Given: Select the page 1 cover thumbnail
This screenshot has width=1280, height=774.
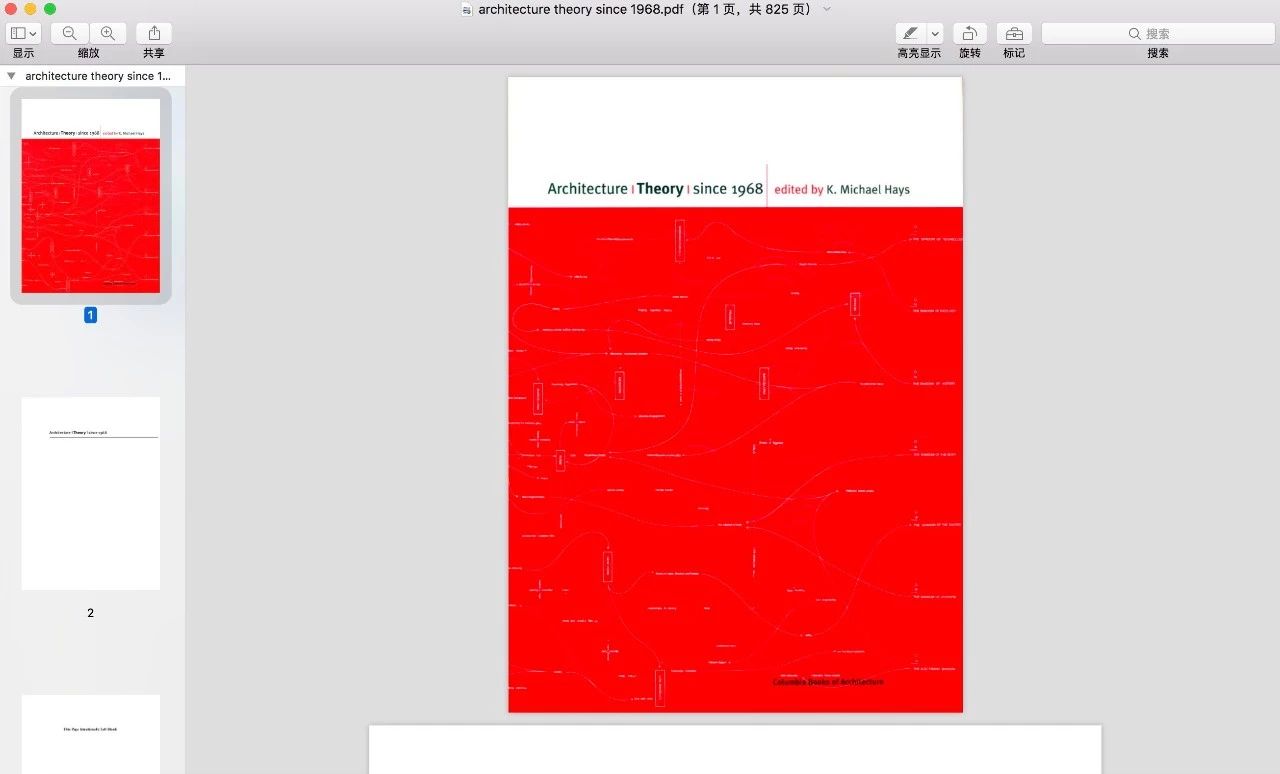Looking at the screenshot, I should (x=91, y=195).
